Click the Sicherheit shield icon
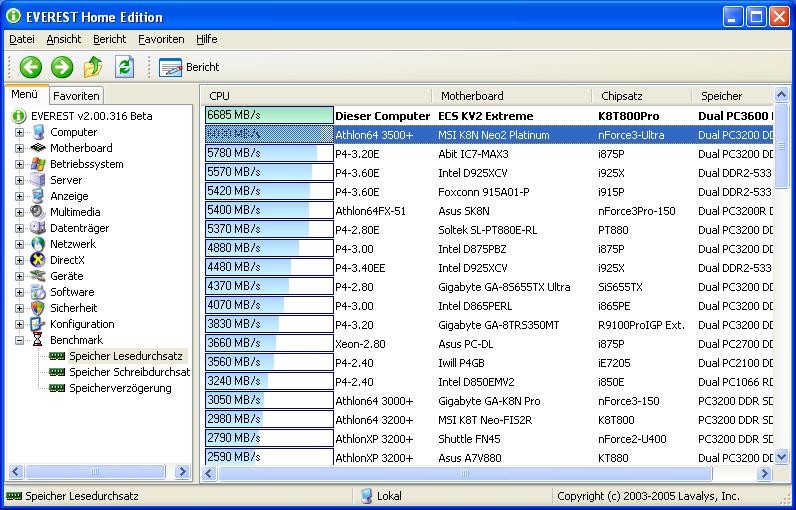The image size is (796, 510). tap(38, 308)
